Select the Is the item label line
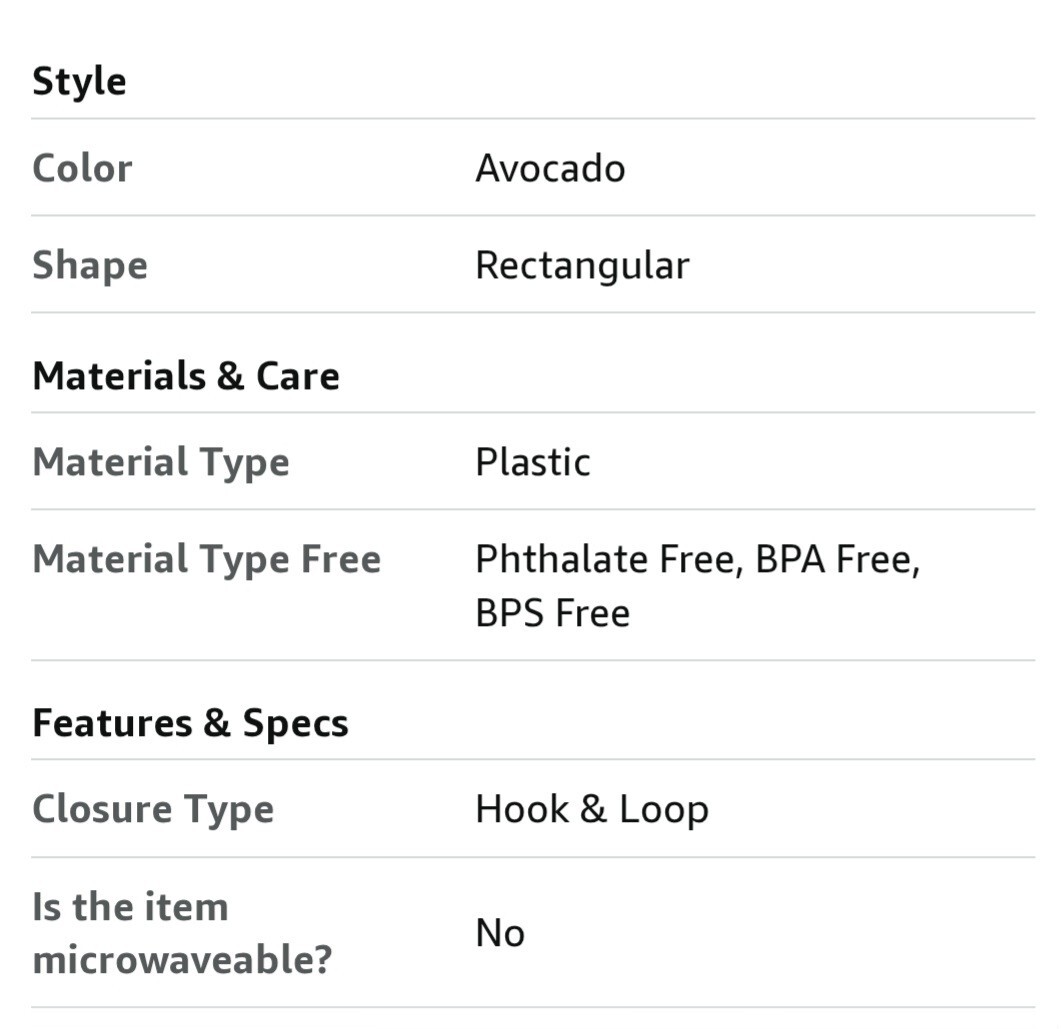Viewport: 1061px width, 1029px height. pos(130,907)
